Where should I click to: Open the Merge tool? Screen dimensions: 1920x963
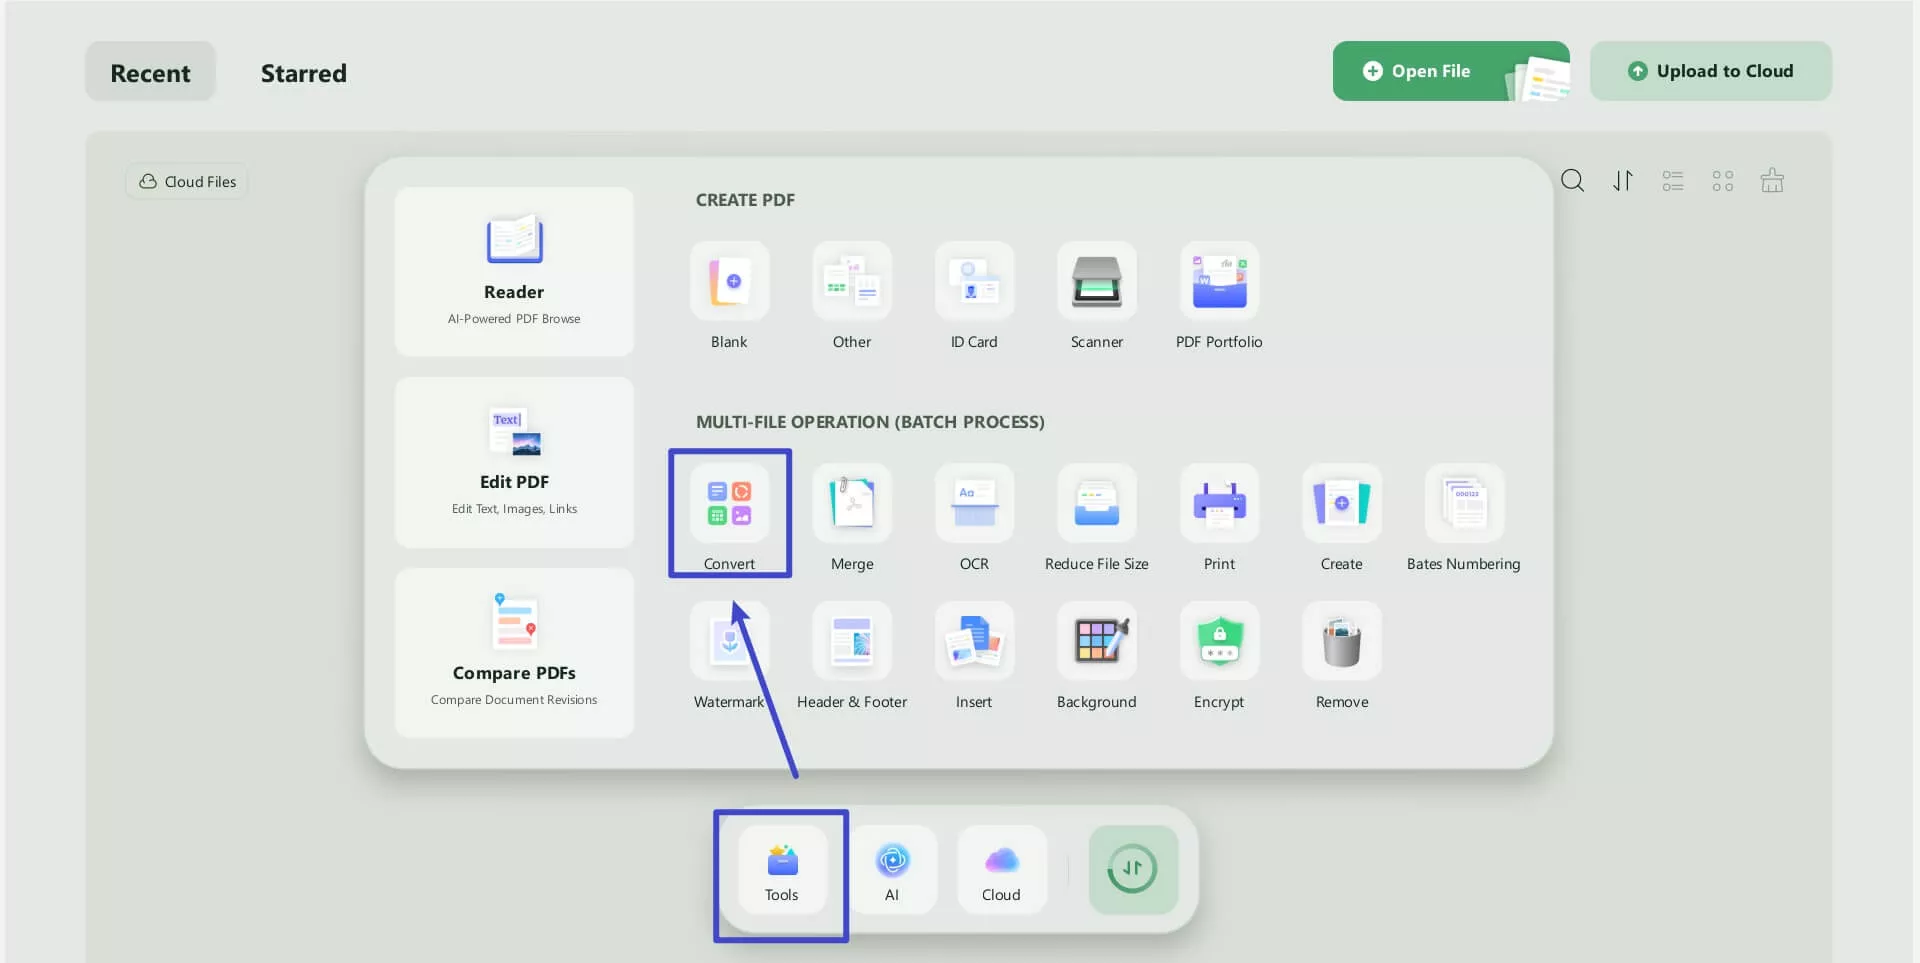[851, 513]
